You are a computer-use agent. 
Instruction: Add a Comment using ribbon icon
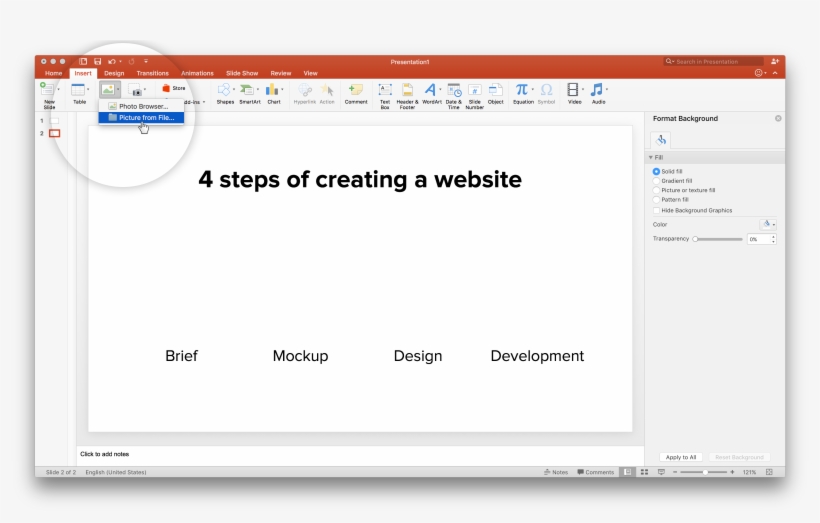point(356,90)
